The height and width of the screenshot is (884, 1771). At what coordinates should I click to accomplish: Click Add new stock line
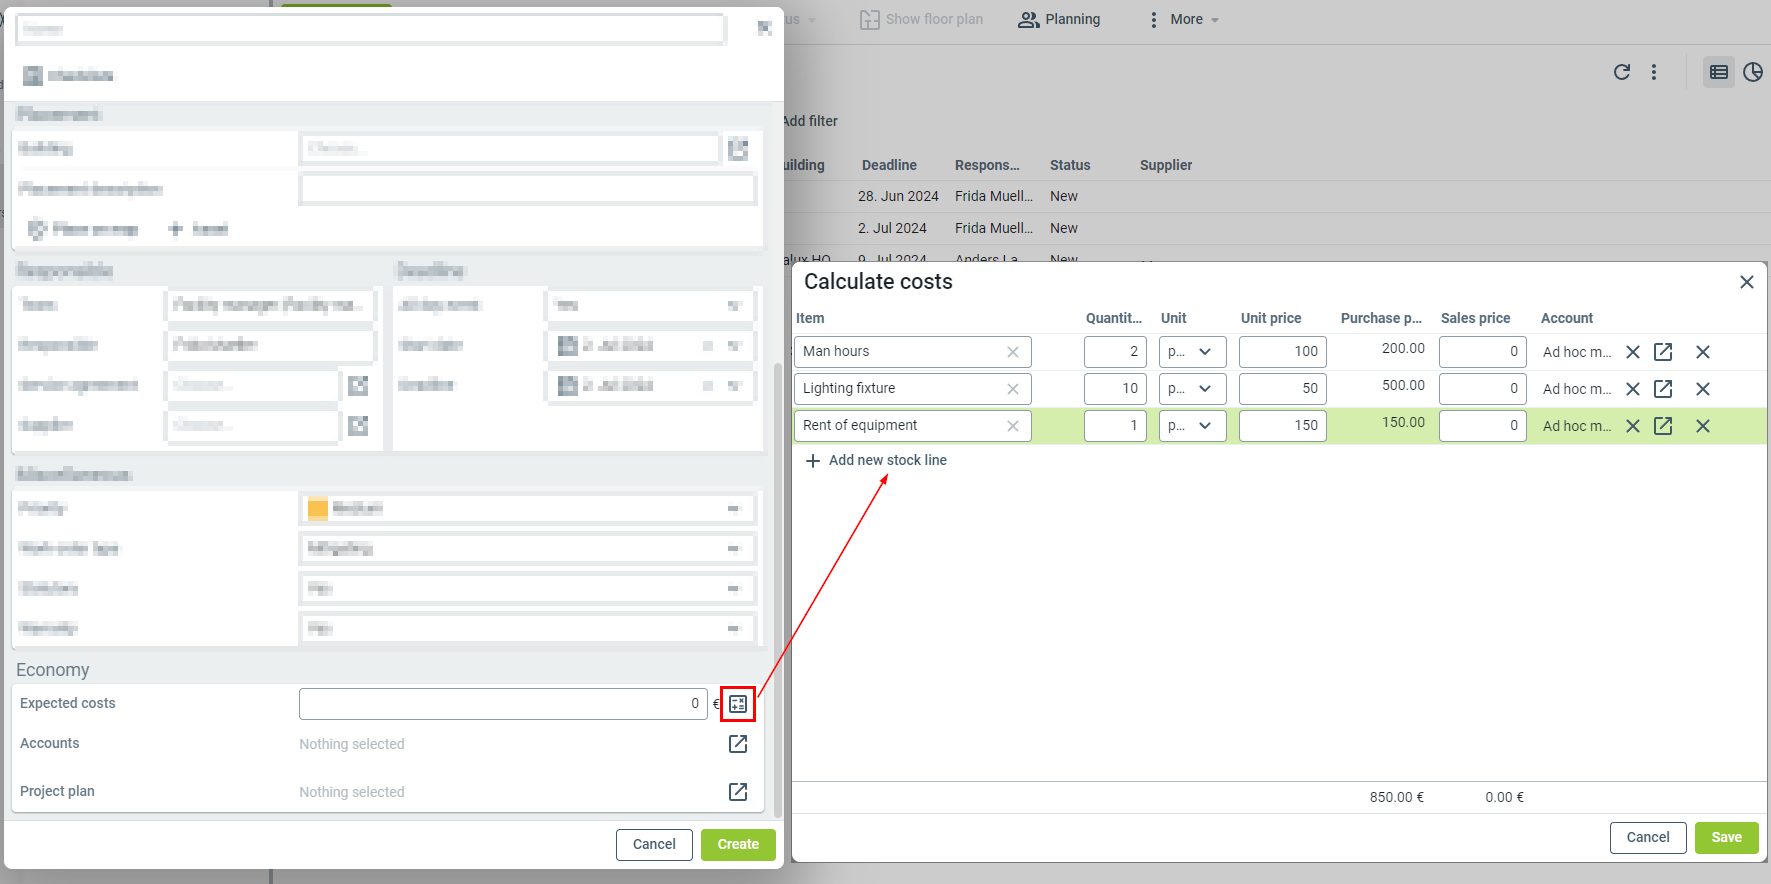876,461
